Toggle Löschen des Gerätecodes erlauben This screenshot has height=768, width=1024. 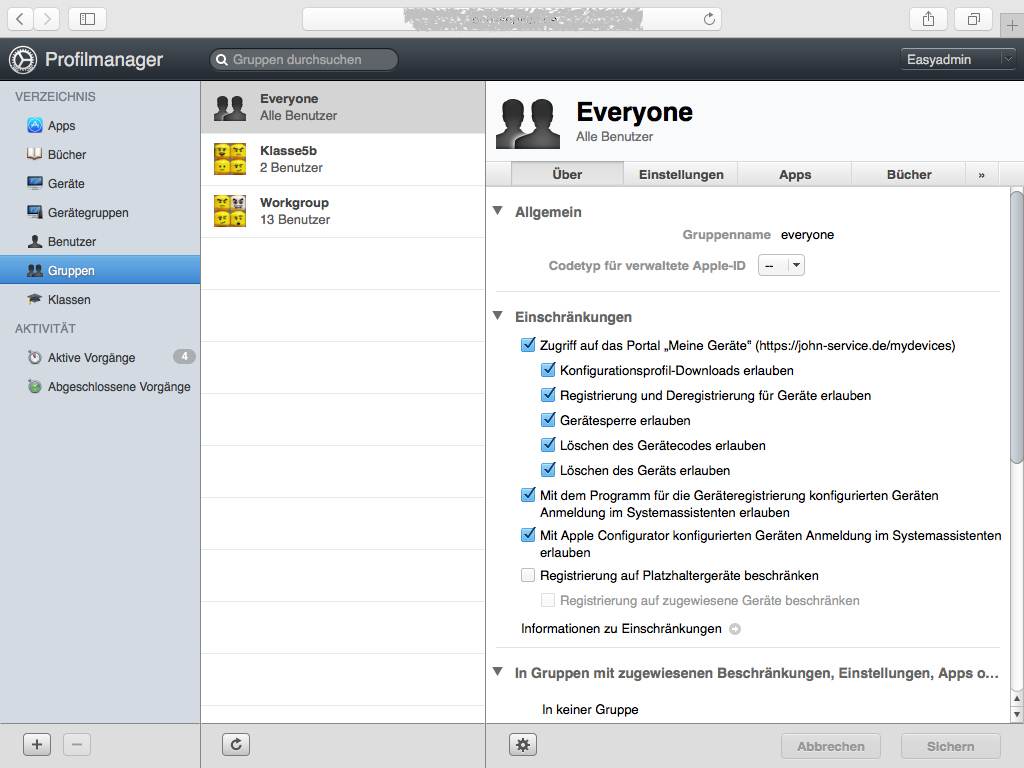(x=549, y=445)
